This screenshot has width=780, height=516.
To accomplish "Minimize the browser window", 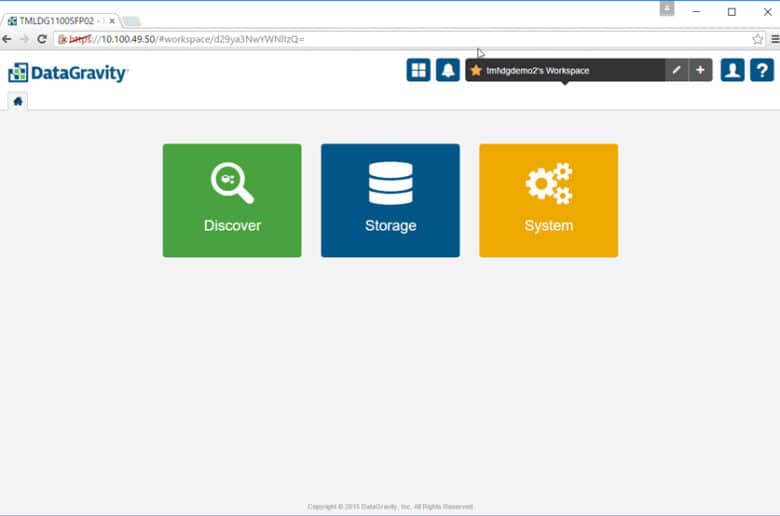I will click(696, 11).
